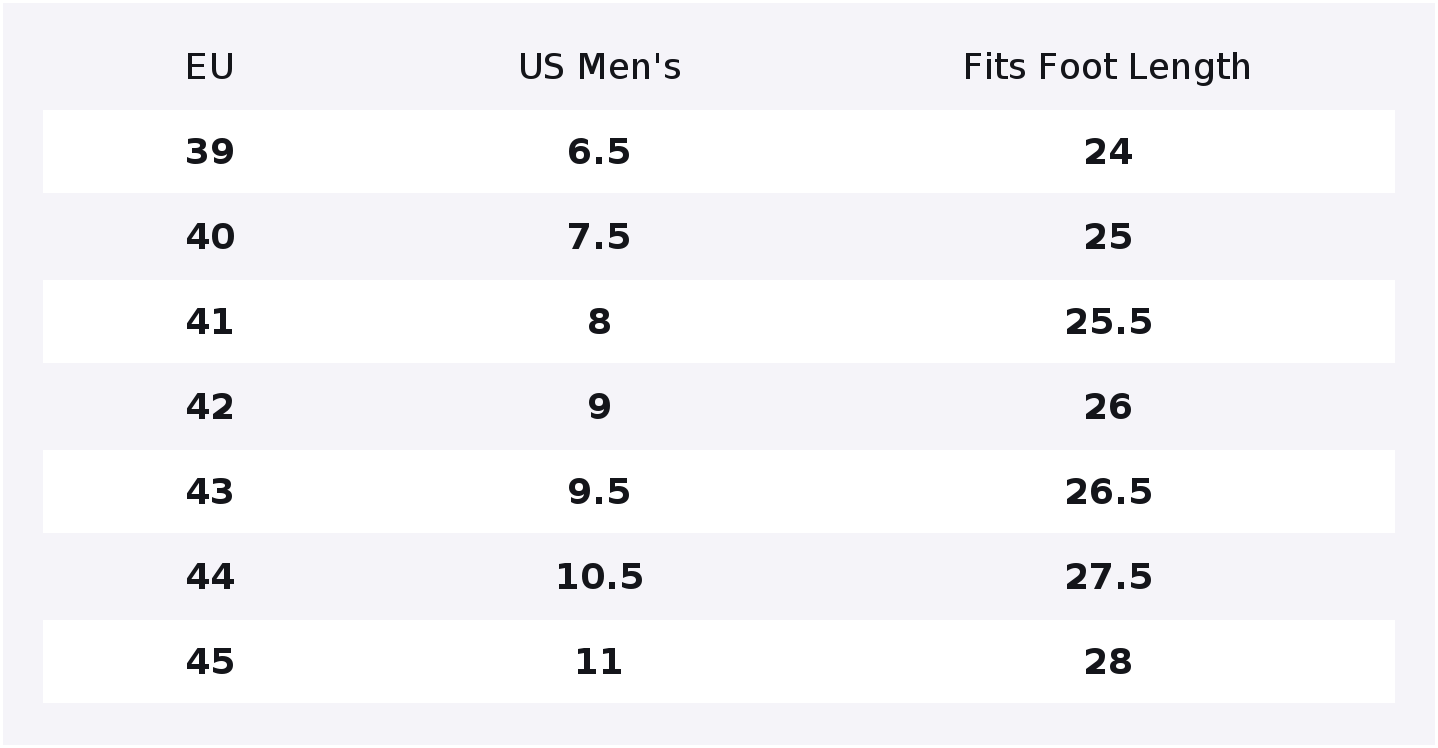Viewport: 1438px width, 748px height.
Task: Click US Men's size 10.5
Action: 599,577
